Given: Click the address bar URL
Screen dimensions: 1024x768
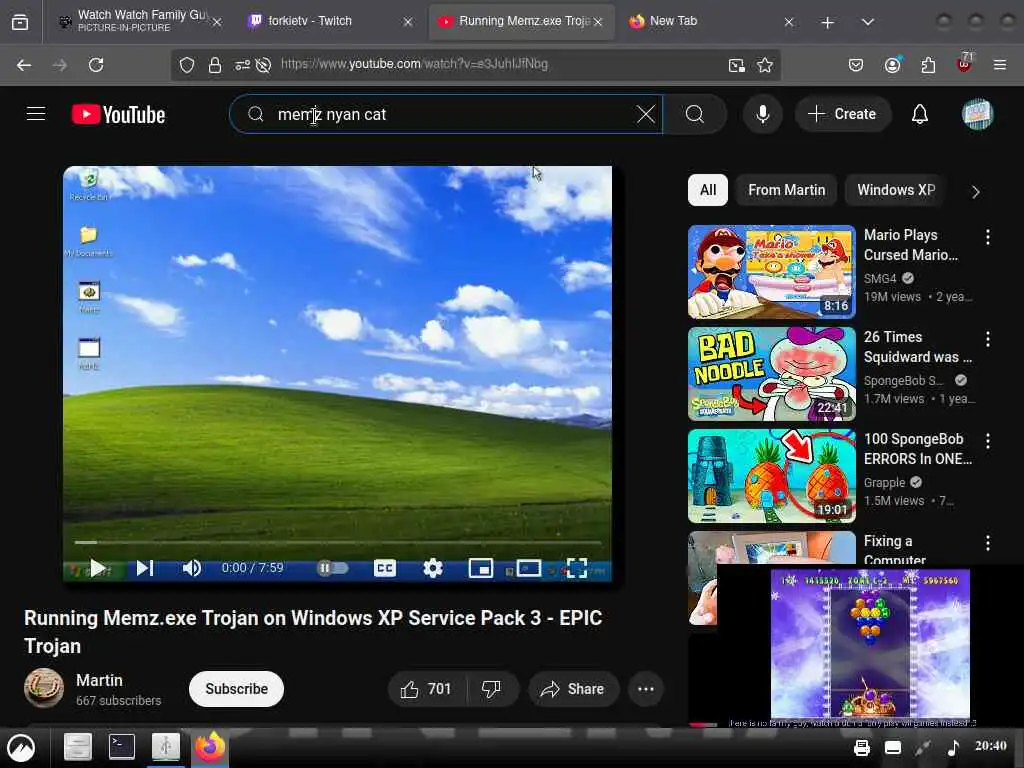Looking at the screenshot, I should coord(414,64).
